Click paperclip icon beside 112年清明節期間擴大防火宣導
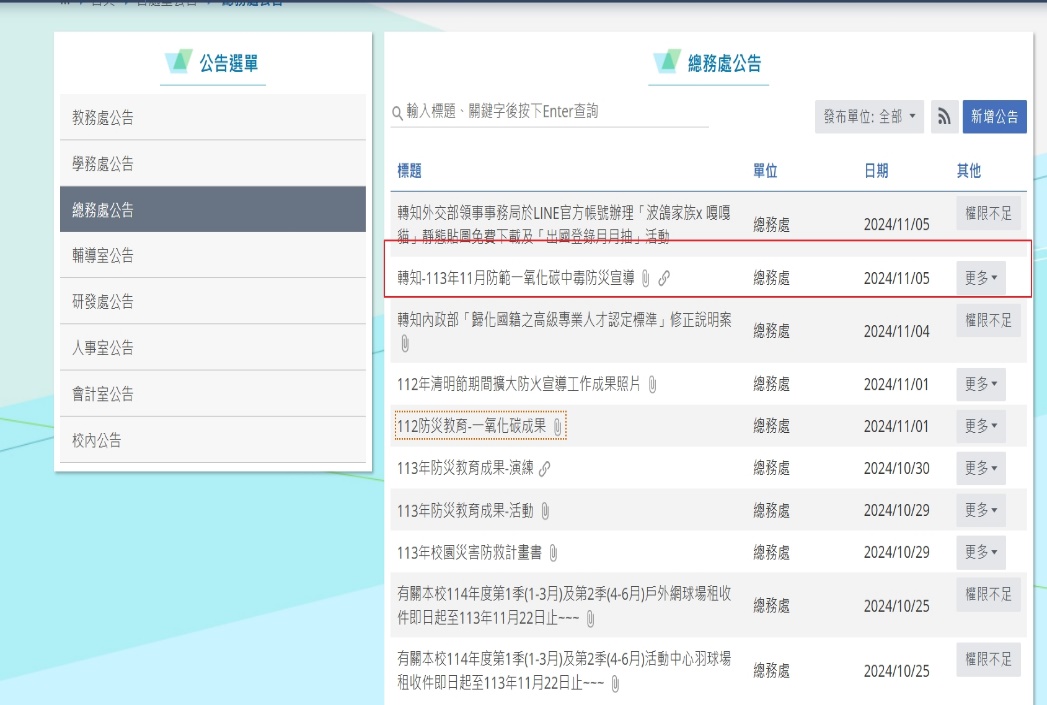This screenshot has width=1047, height=705. click(x=652, y=385)
